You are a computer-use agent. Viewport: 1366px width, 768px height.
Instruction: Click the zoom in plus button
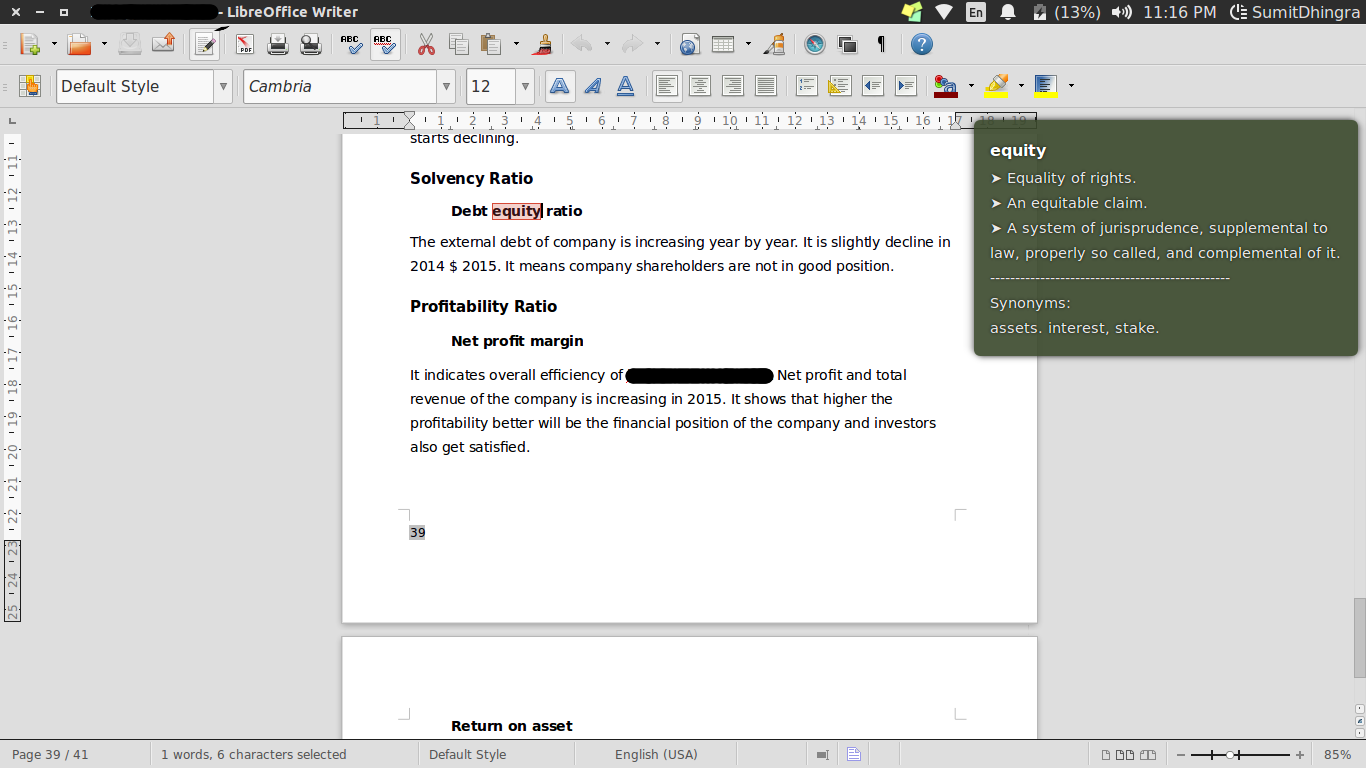(x=1300, y=755)
